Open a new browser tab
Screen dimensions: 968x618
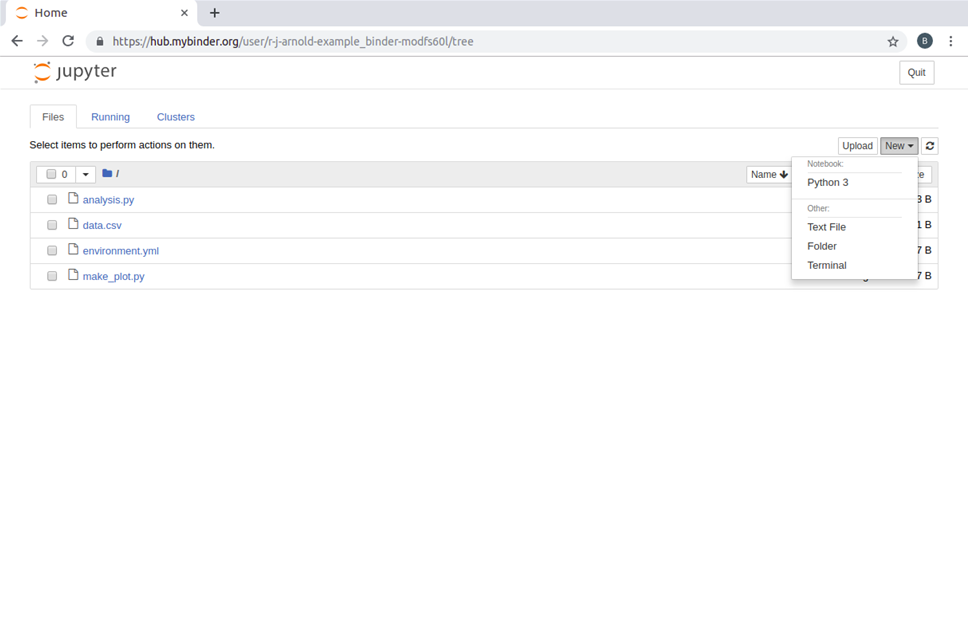214,13
